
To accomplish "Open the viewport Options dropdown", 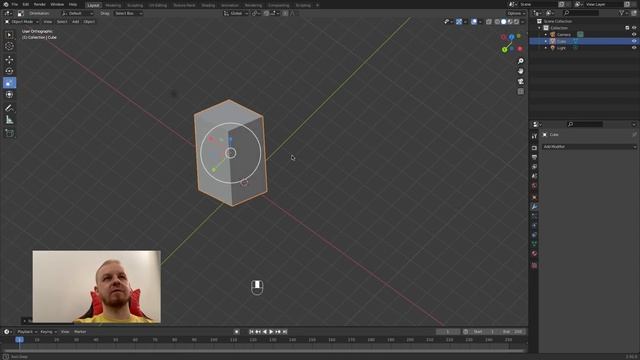I will pyautogui.click(x=516, y=13).
